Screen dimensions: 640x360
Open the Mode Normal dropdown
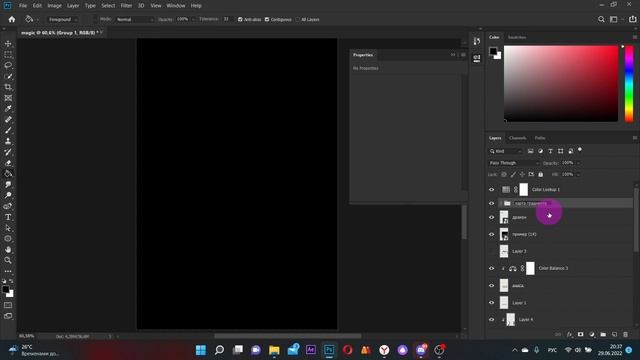click(x=135, y=19)
